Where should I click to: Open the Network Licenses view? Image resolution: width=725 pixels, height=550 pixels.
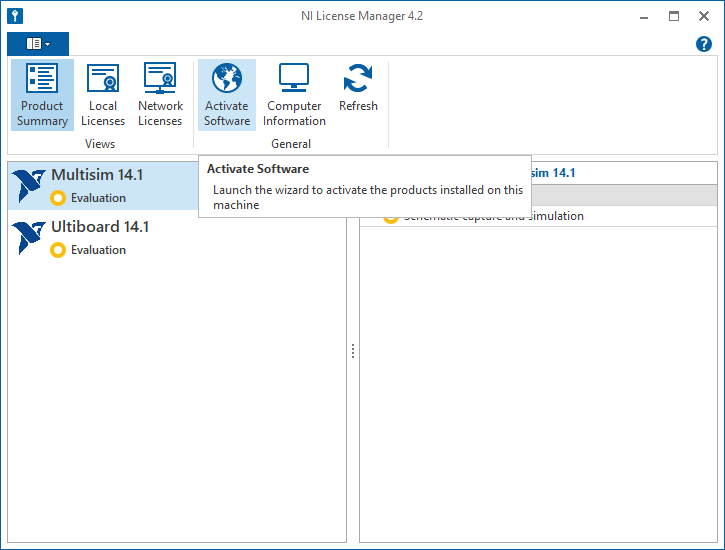[160, 95]
